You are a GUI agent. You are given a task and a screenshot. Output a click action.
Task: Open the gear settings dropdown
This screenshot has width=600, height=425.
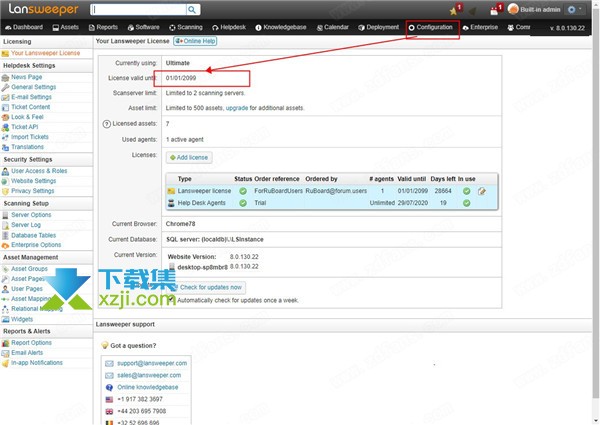[575, 10]
